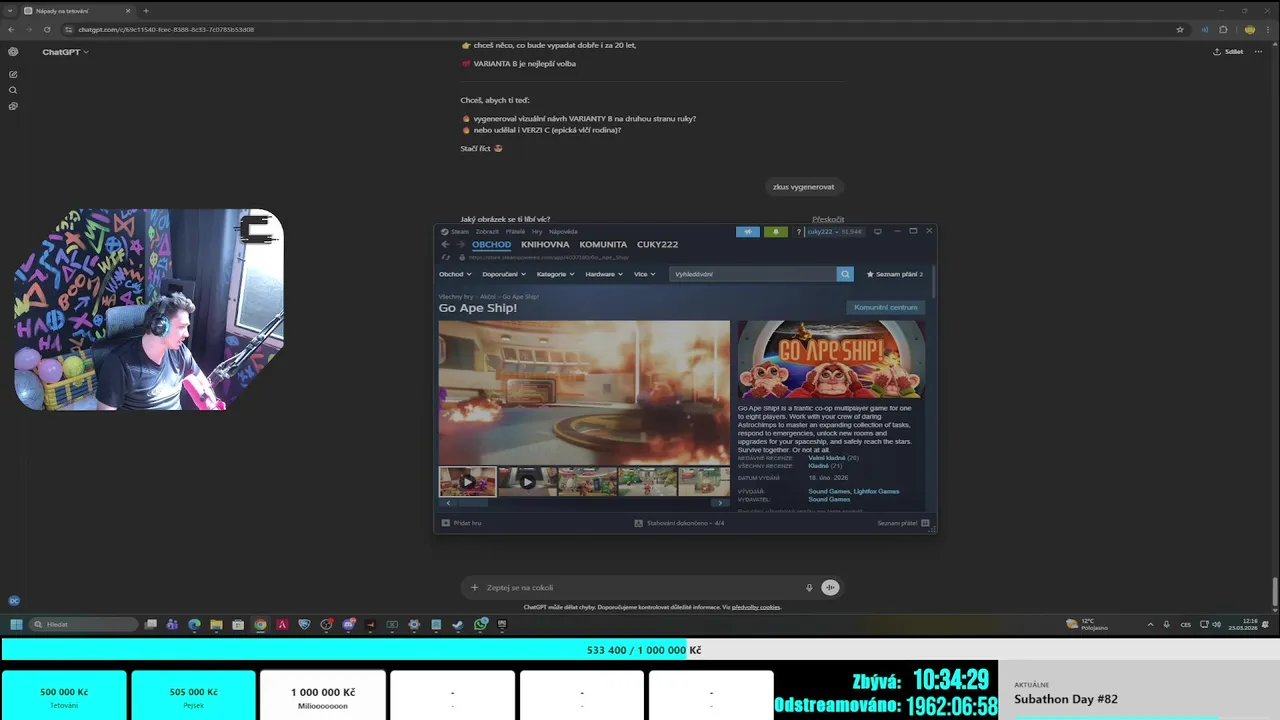The height and width of the screenshot is (720, 1280).
Task: Click the Komunitní centrum button
Action: click(885, 307)
